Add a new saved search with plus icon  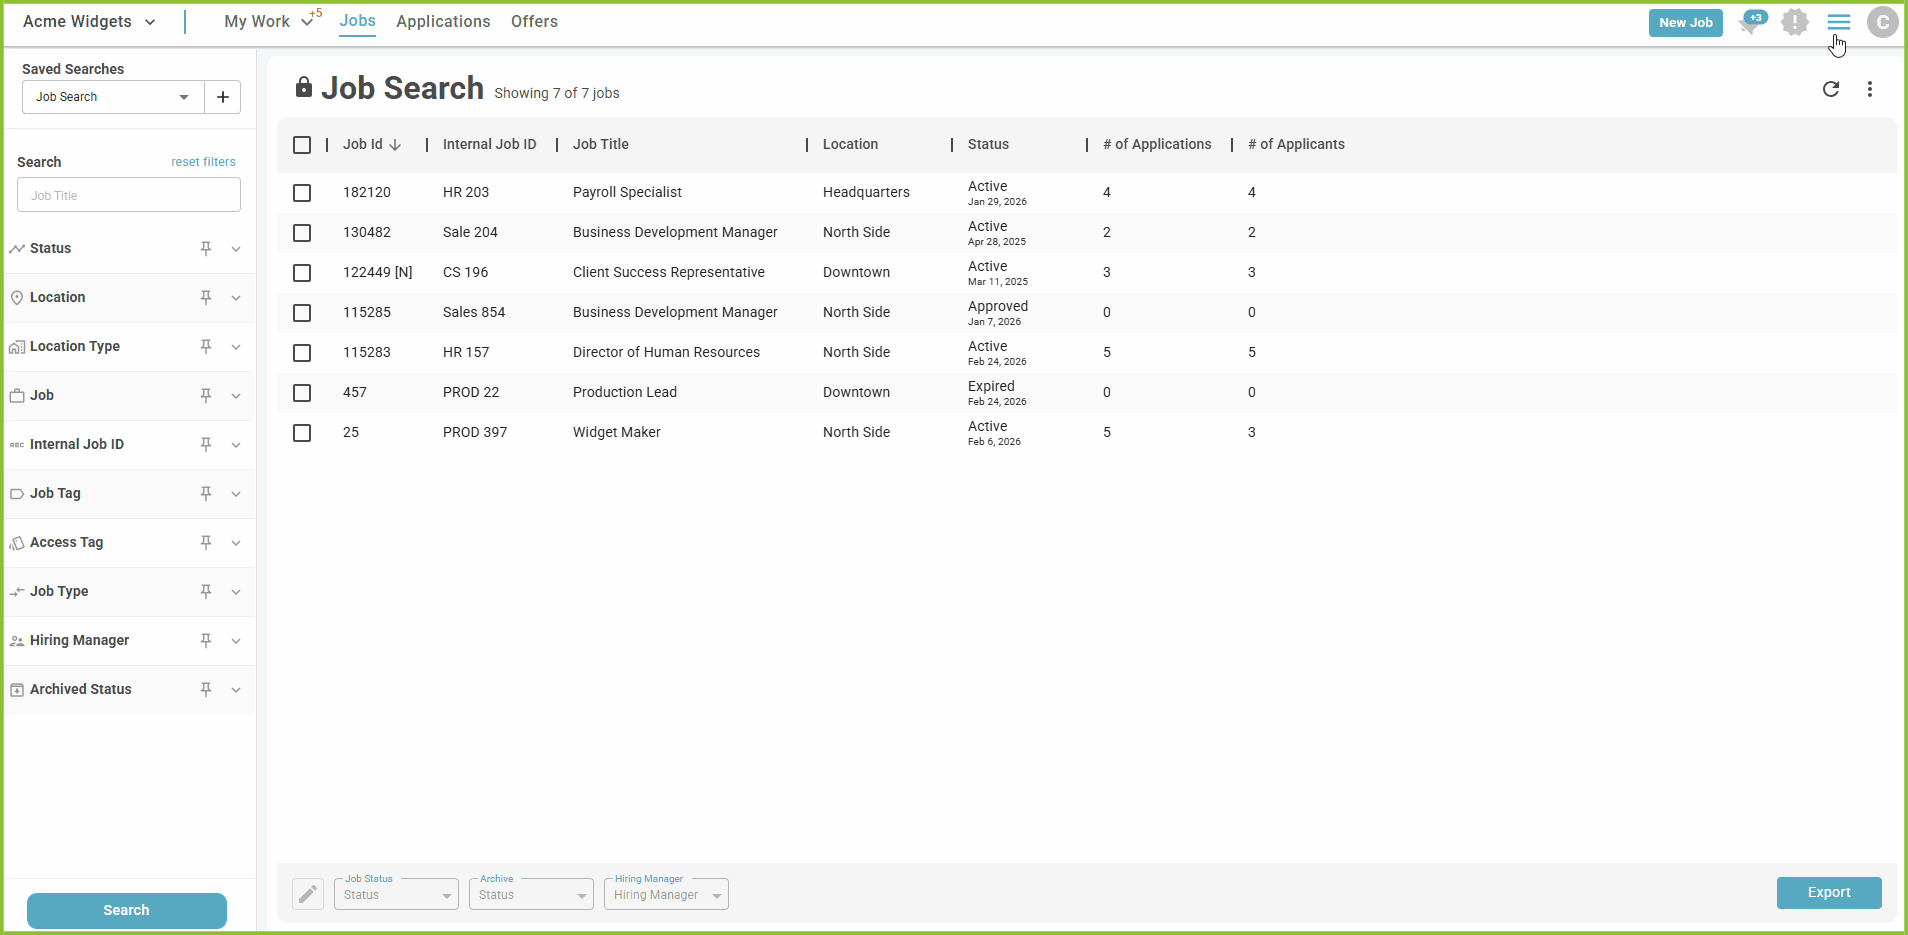pyautogui.click(x=223, y=97)
